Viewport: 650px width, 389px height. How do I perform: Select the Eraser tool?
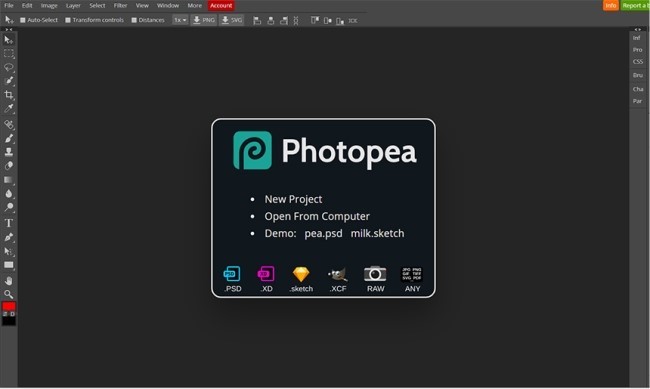[x=8, y=165]
